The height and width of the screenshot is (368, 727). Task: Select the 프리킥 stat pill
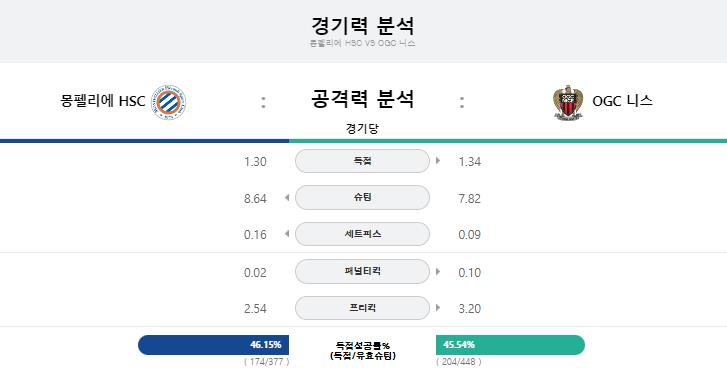pos(362,308)
